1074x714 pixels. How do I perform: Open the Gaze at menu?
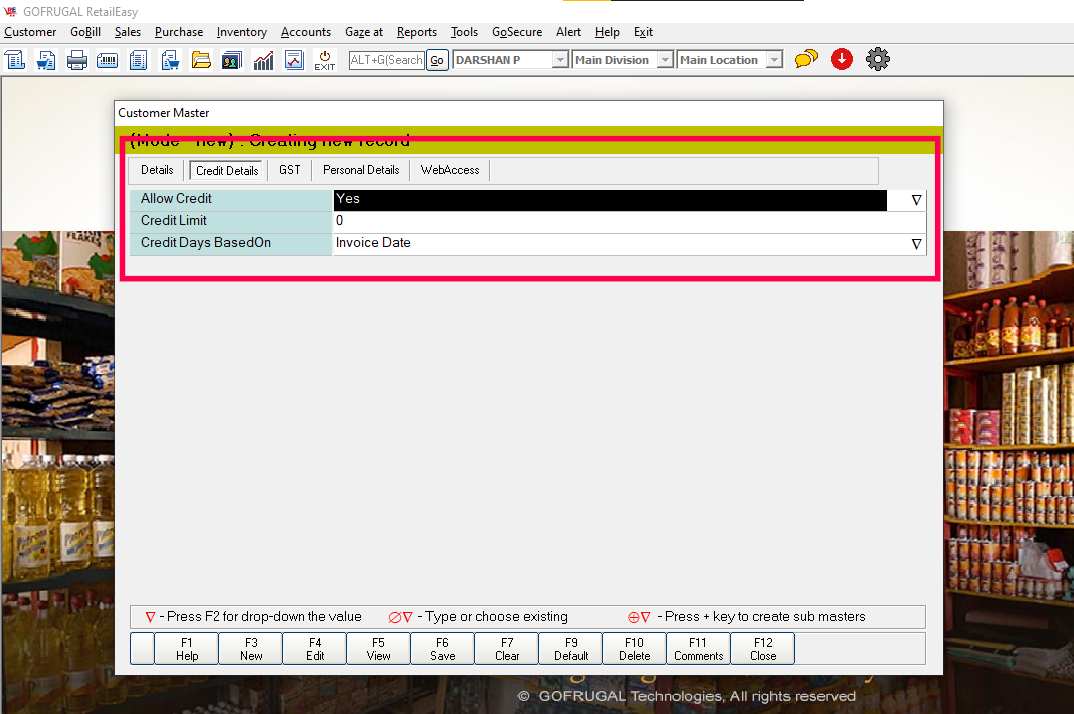tap(364, 32)
